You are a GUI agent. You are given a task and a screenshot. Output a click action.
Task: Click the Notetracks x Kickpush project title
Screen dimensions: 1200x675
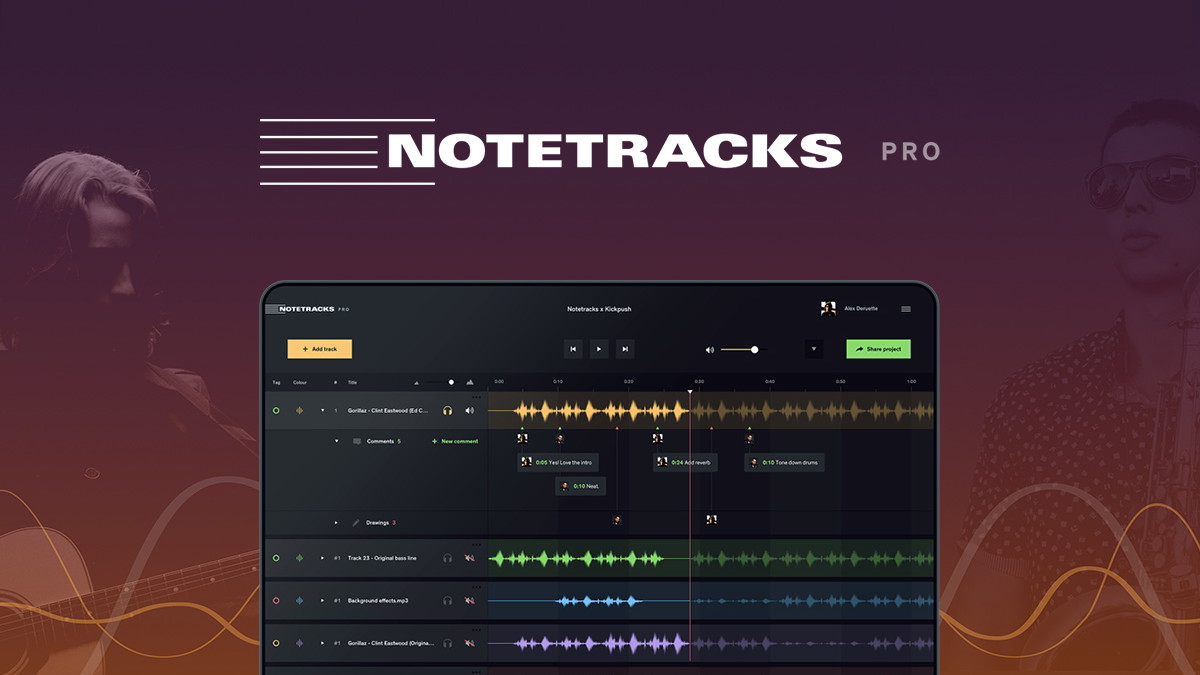pos(599,309)
